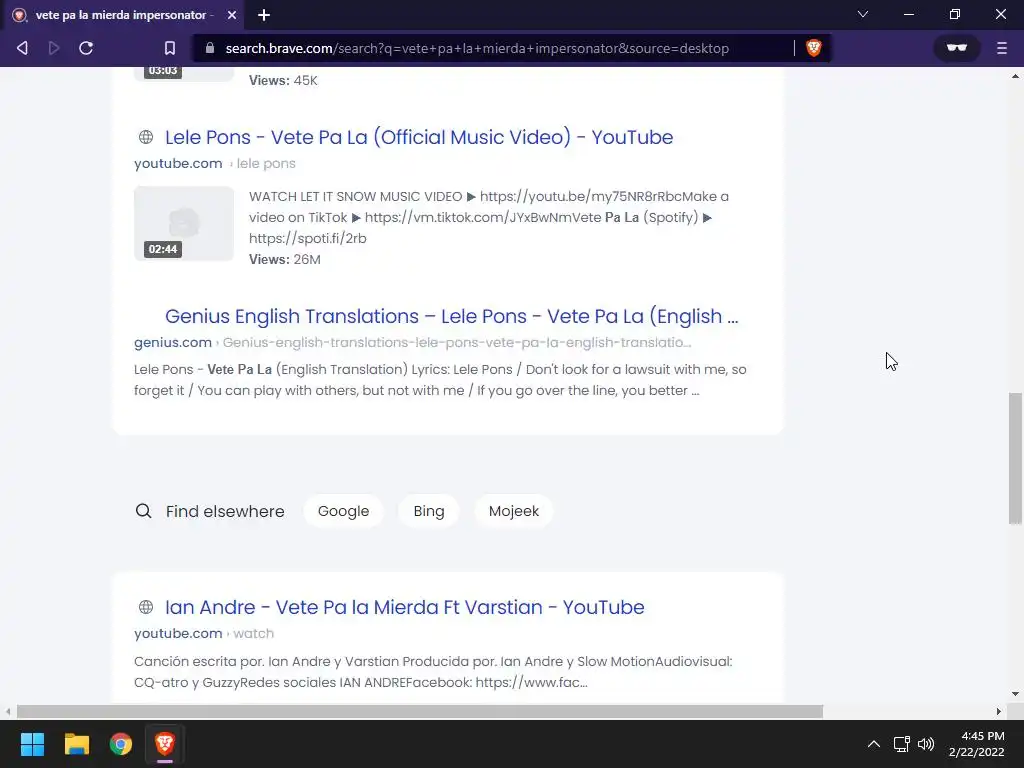The width and height of the screenshot is (1024, 768).
Task: Open Lele Pons Vete Pa La YouTube result
Action: click(419, 137)
